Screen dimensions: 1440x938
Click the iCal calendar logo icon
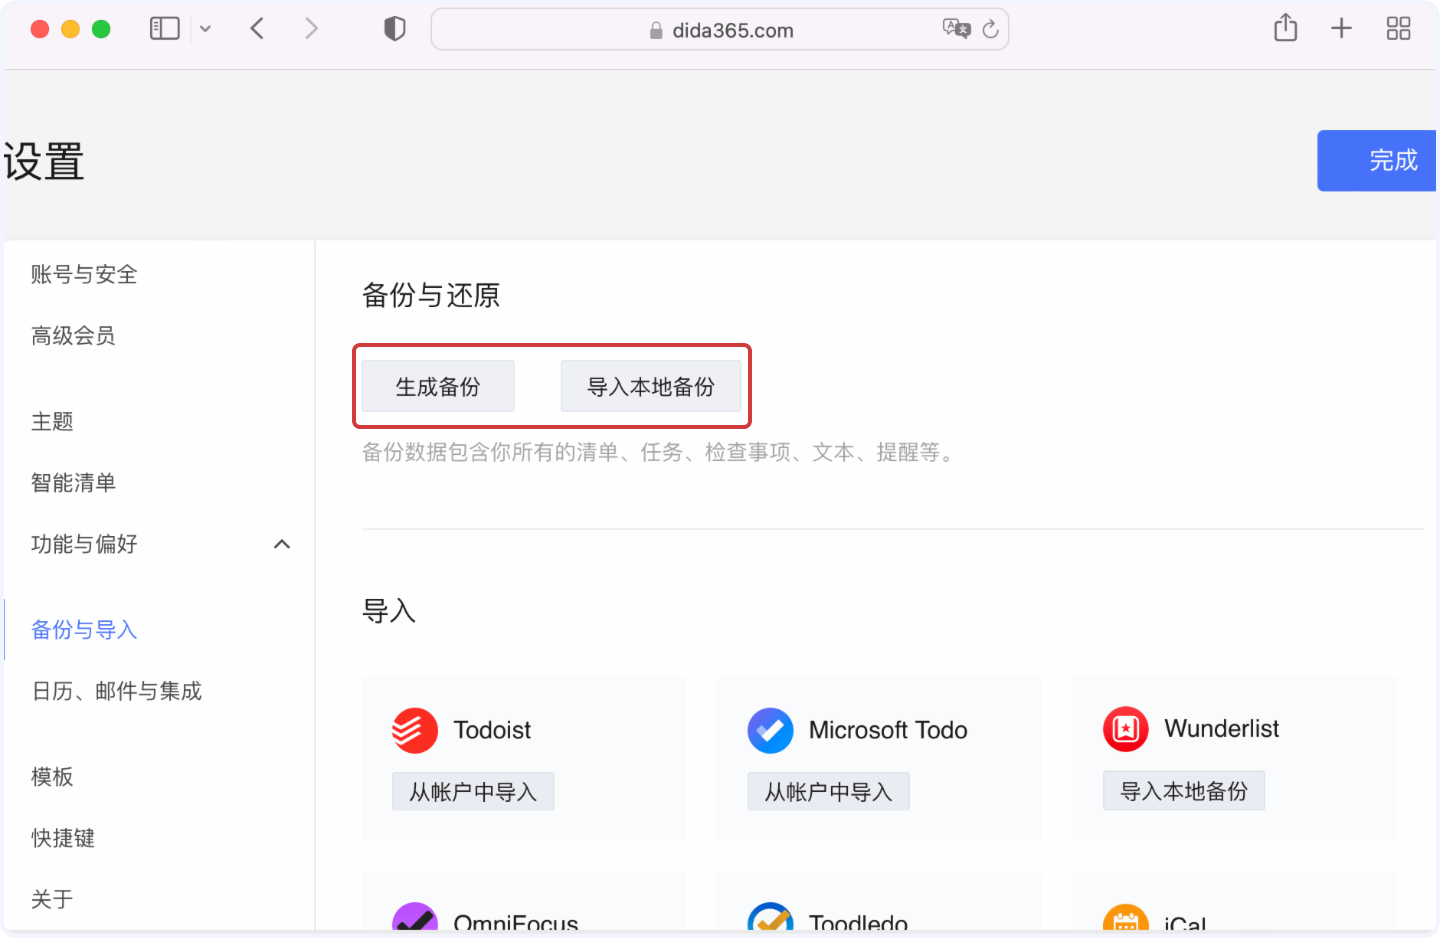click(x=1126, y=917)
